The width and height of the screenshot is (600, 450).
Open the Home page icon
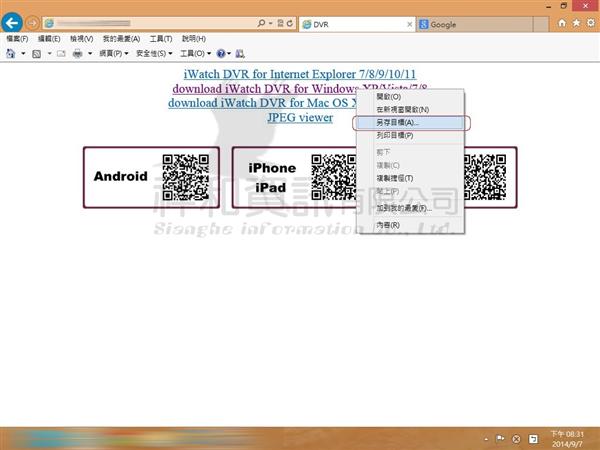click(562, 22)
